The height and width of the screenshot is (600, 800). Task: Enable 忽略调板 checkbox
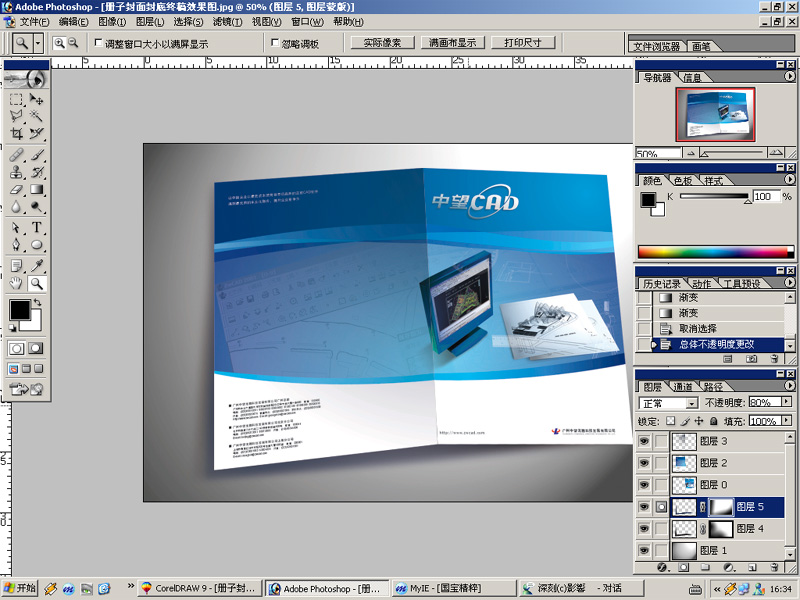(275, 43)
